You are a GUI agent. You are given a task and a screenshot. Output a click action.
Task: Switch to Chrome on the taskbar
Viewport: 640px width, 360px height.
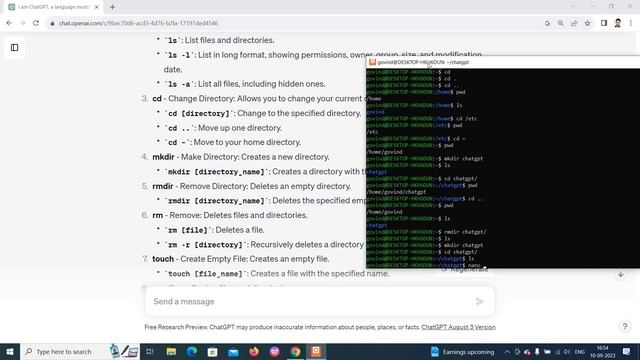(x=296, y=351)
